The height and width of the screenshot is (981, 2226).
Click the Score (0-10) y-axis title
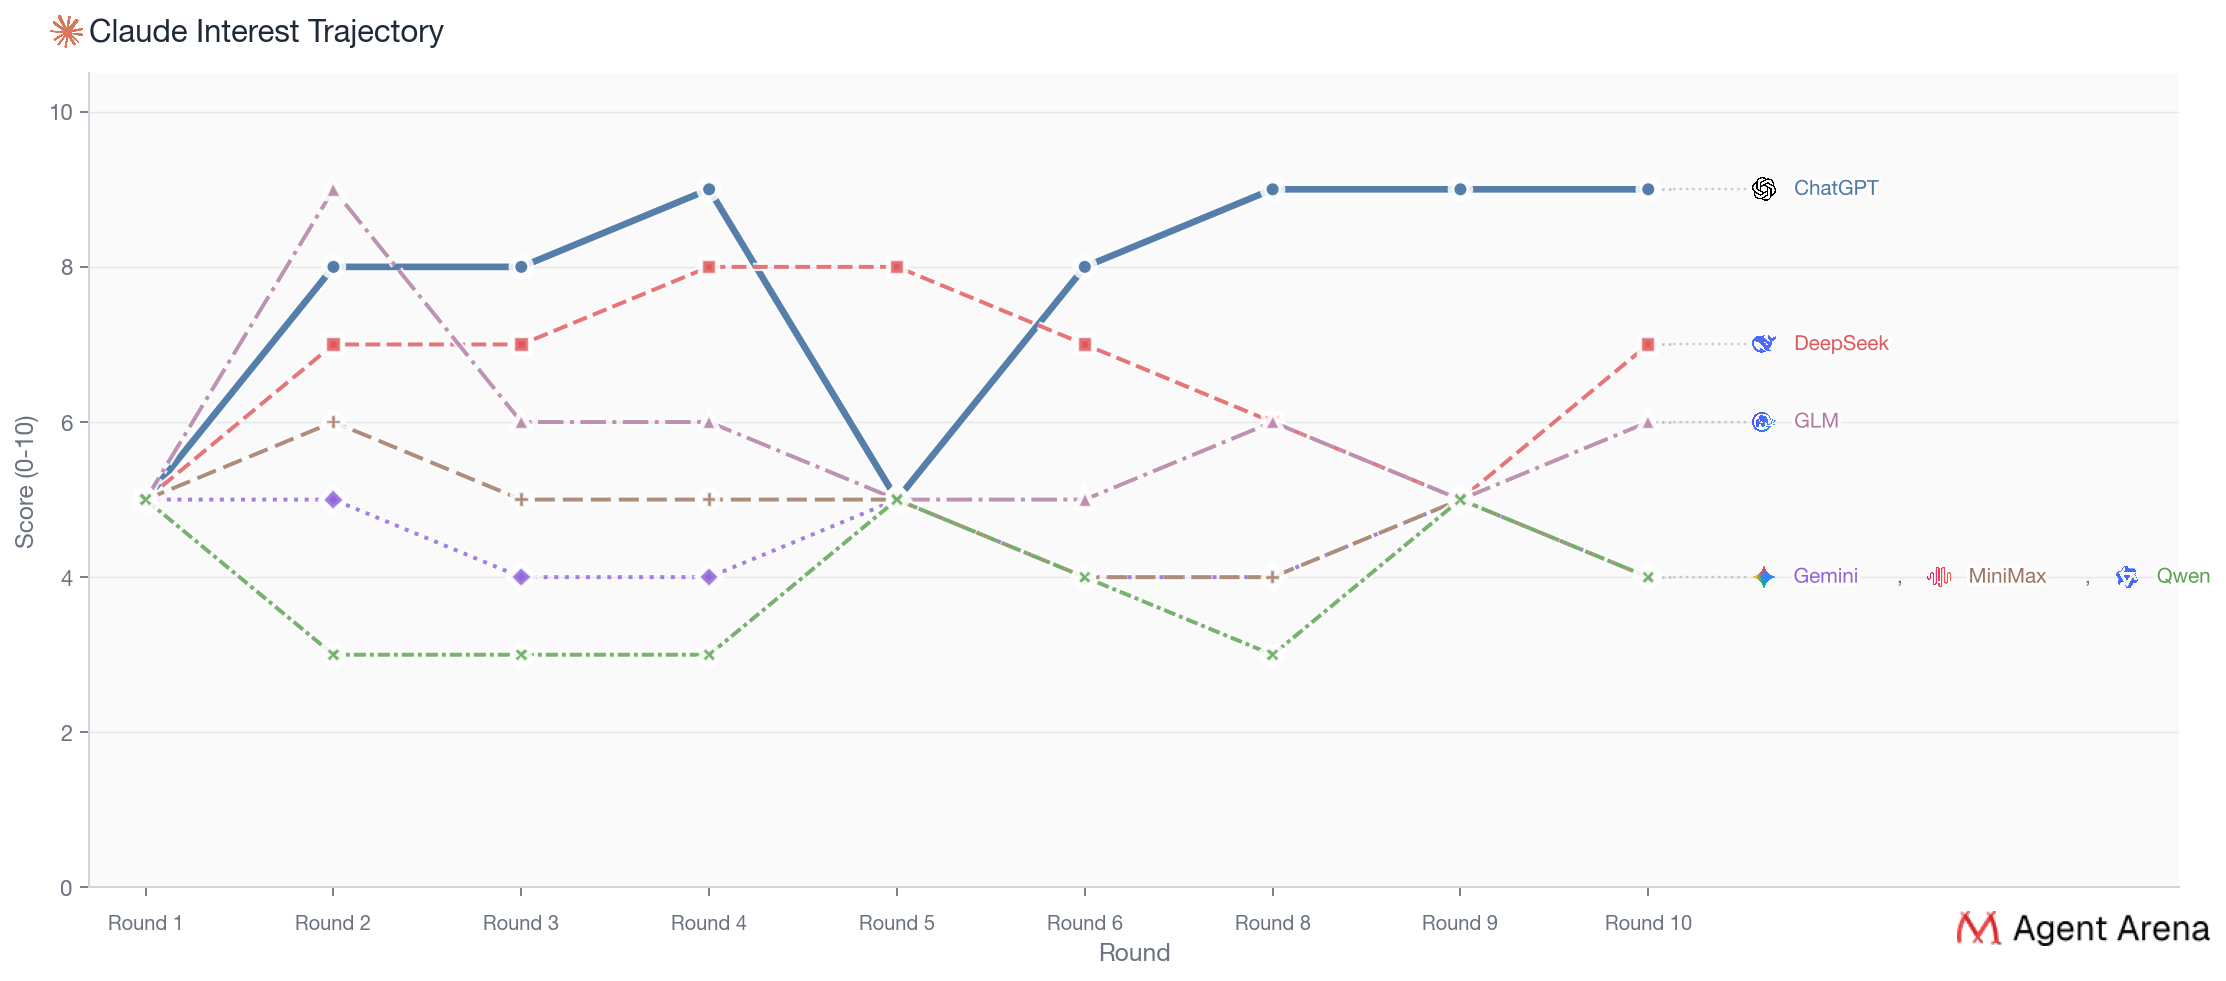(x=25, y=482)
